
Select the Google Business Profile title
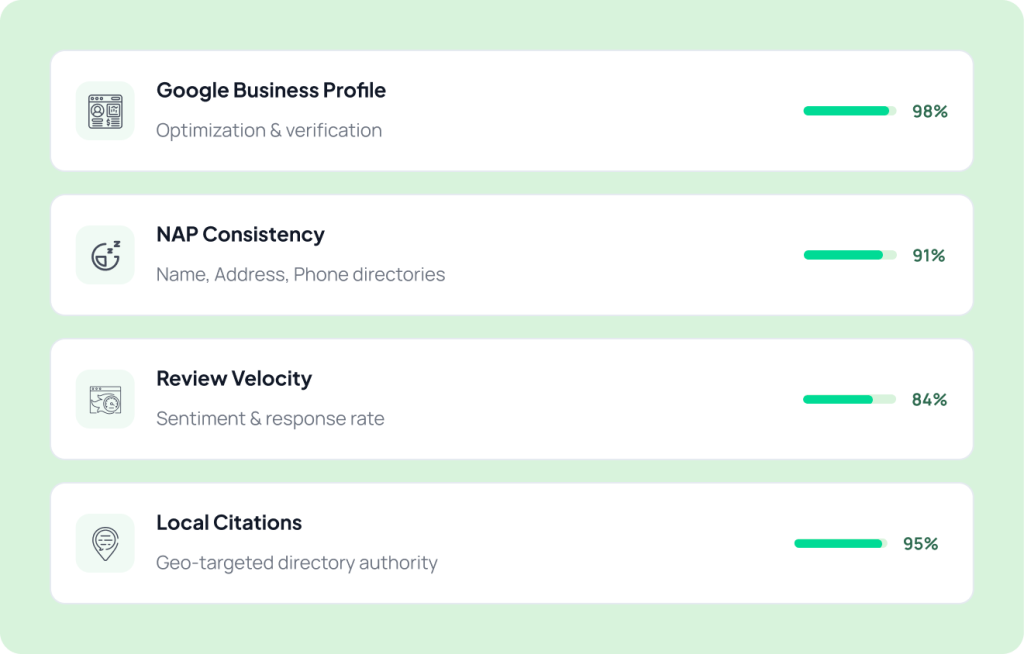(x=271, y=90)
